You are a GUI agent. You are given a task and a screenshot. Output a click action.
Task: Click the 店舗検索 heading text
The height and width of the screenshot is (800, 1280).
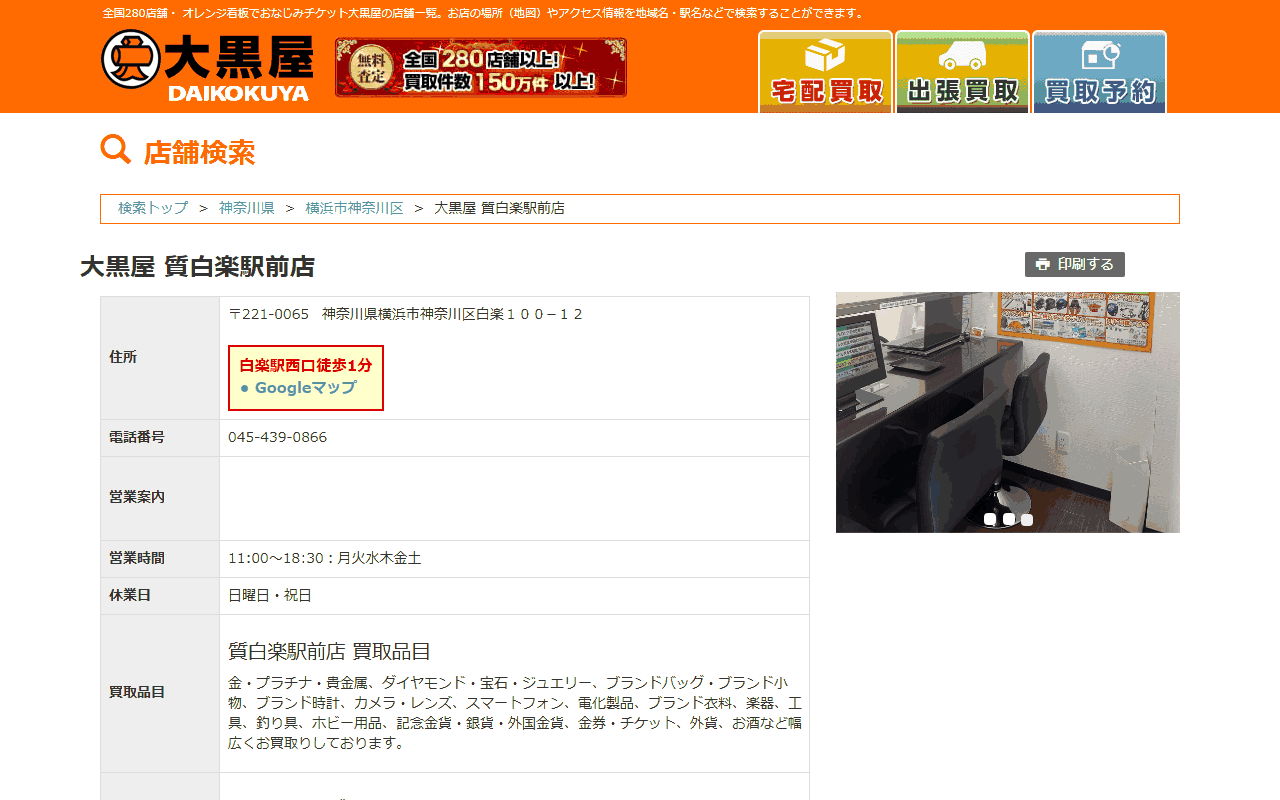coord(200,152)
